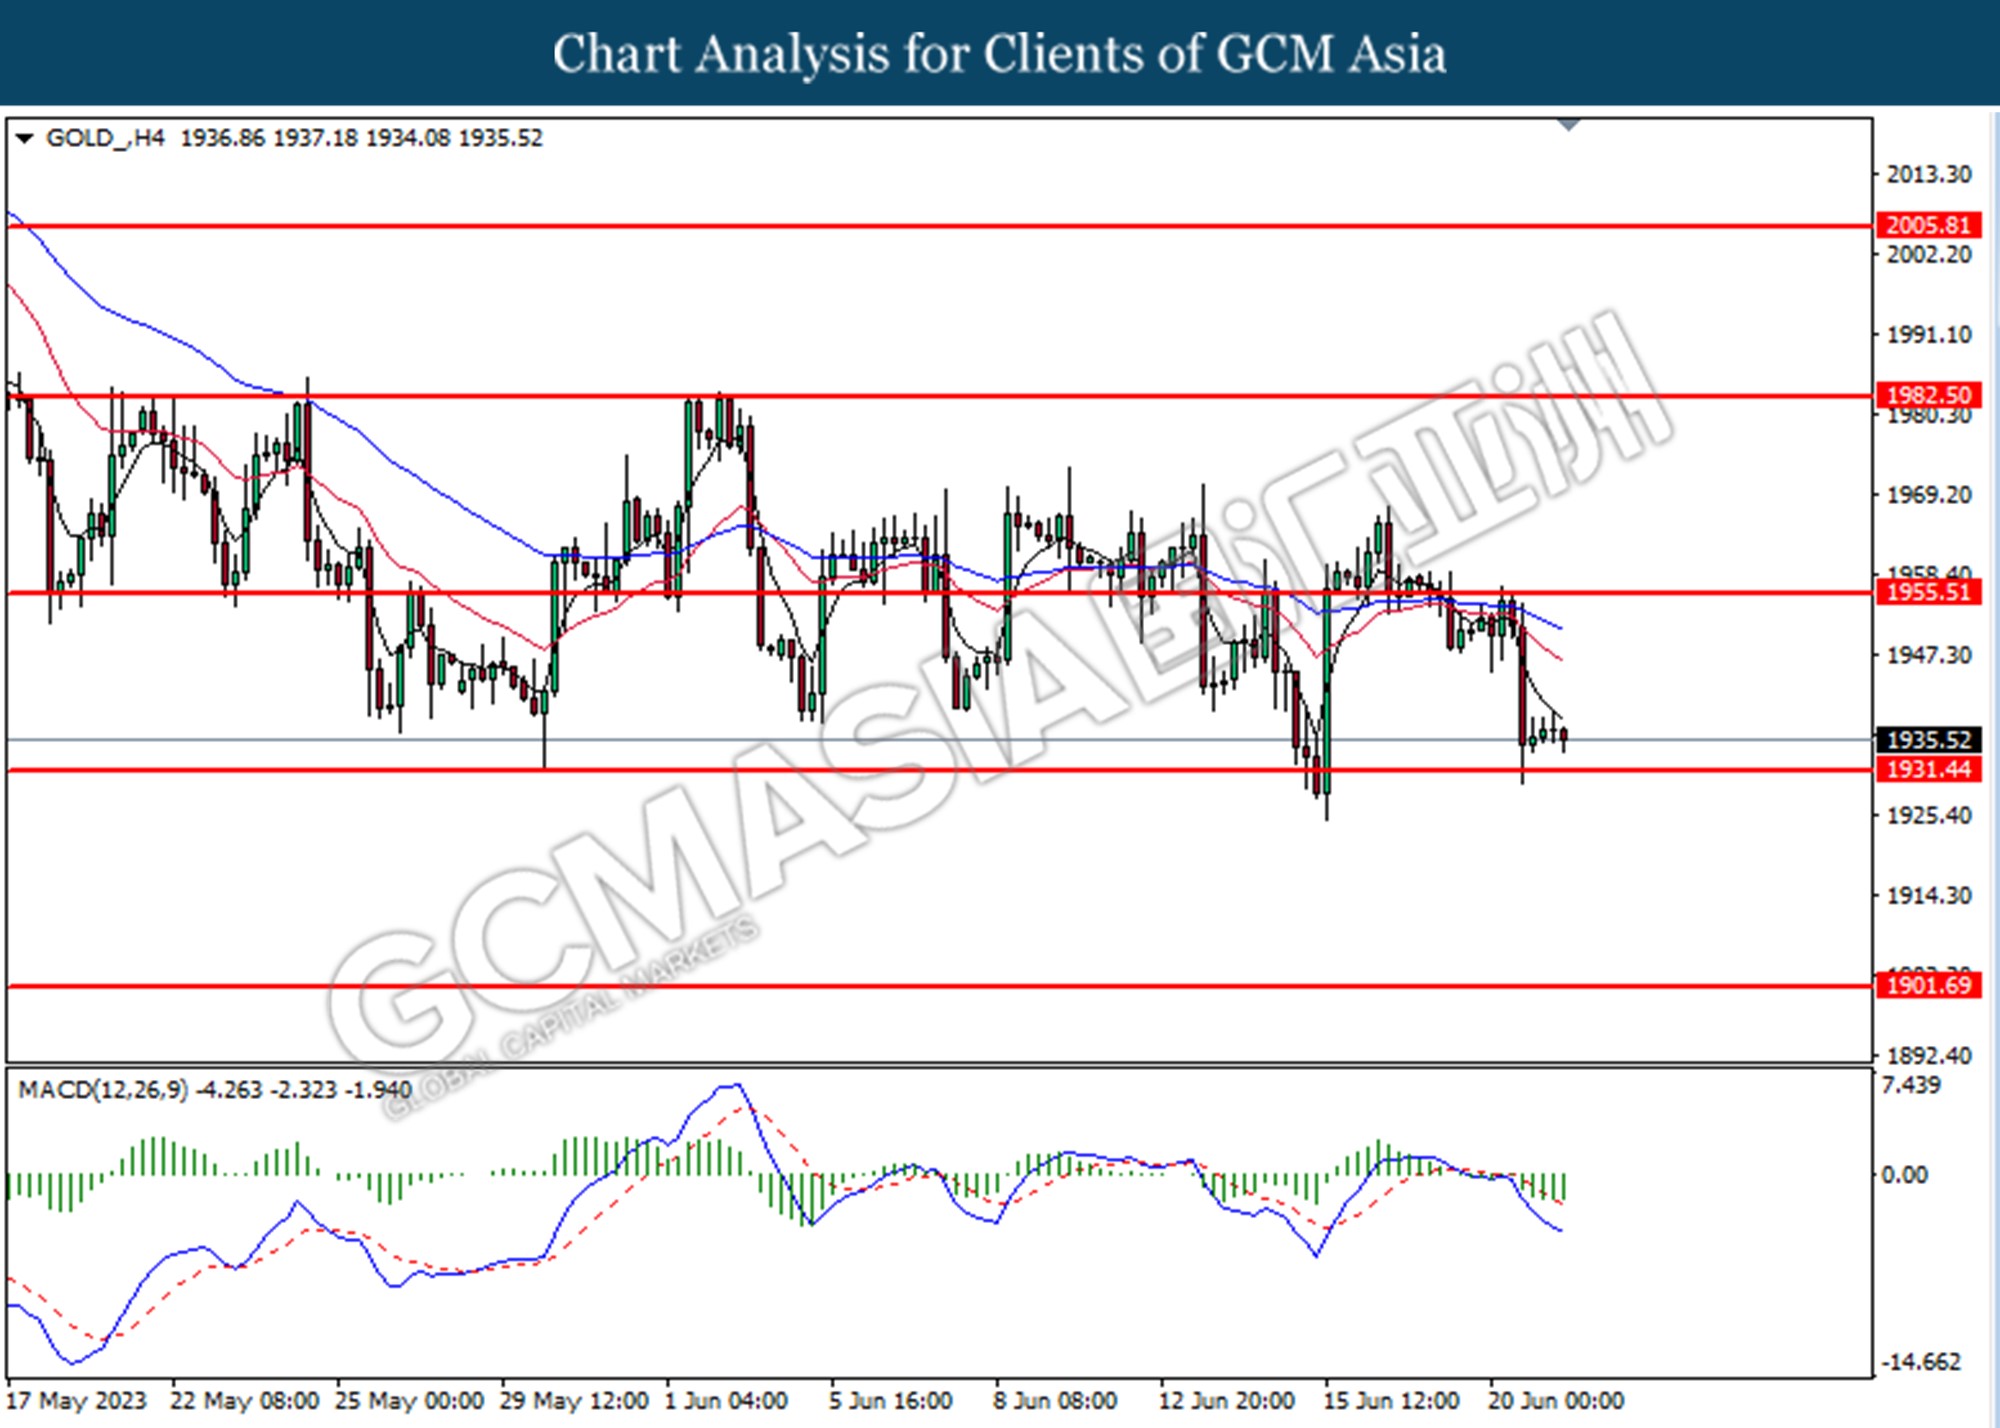Click the Chart Analysis for Clients title
The width and height of the screenshot is (2000, 1428).
click(x=999, y=53)
